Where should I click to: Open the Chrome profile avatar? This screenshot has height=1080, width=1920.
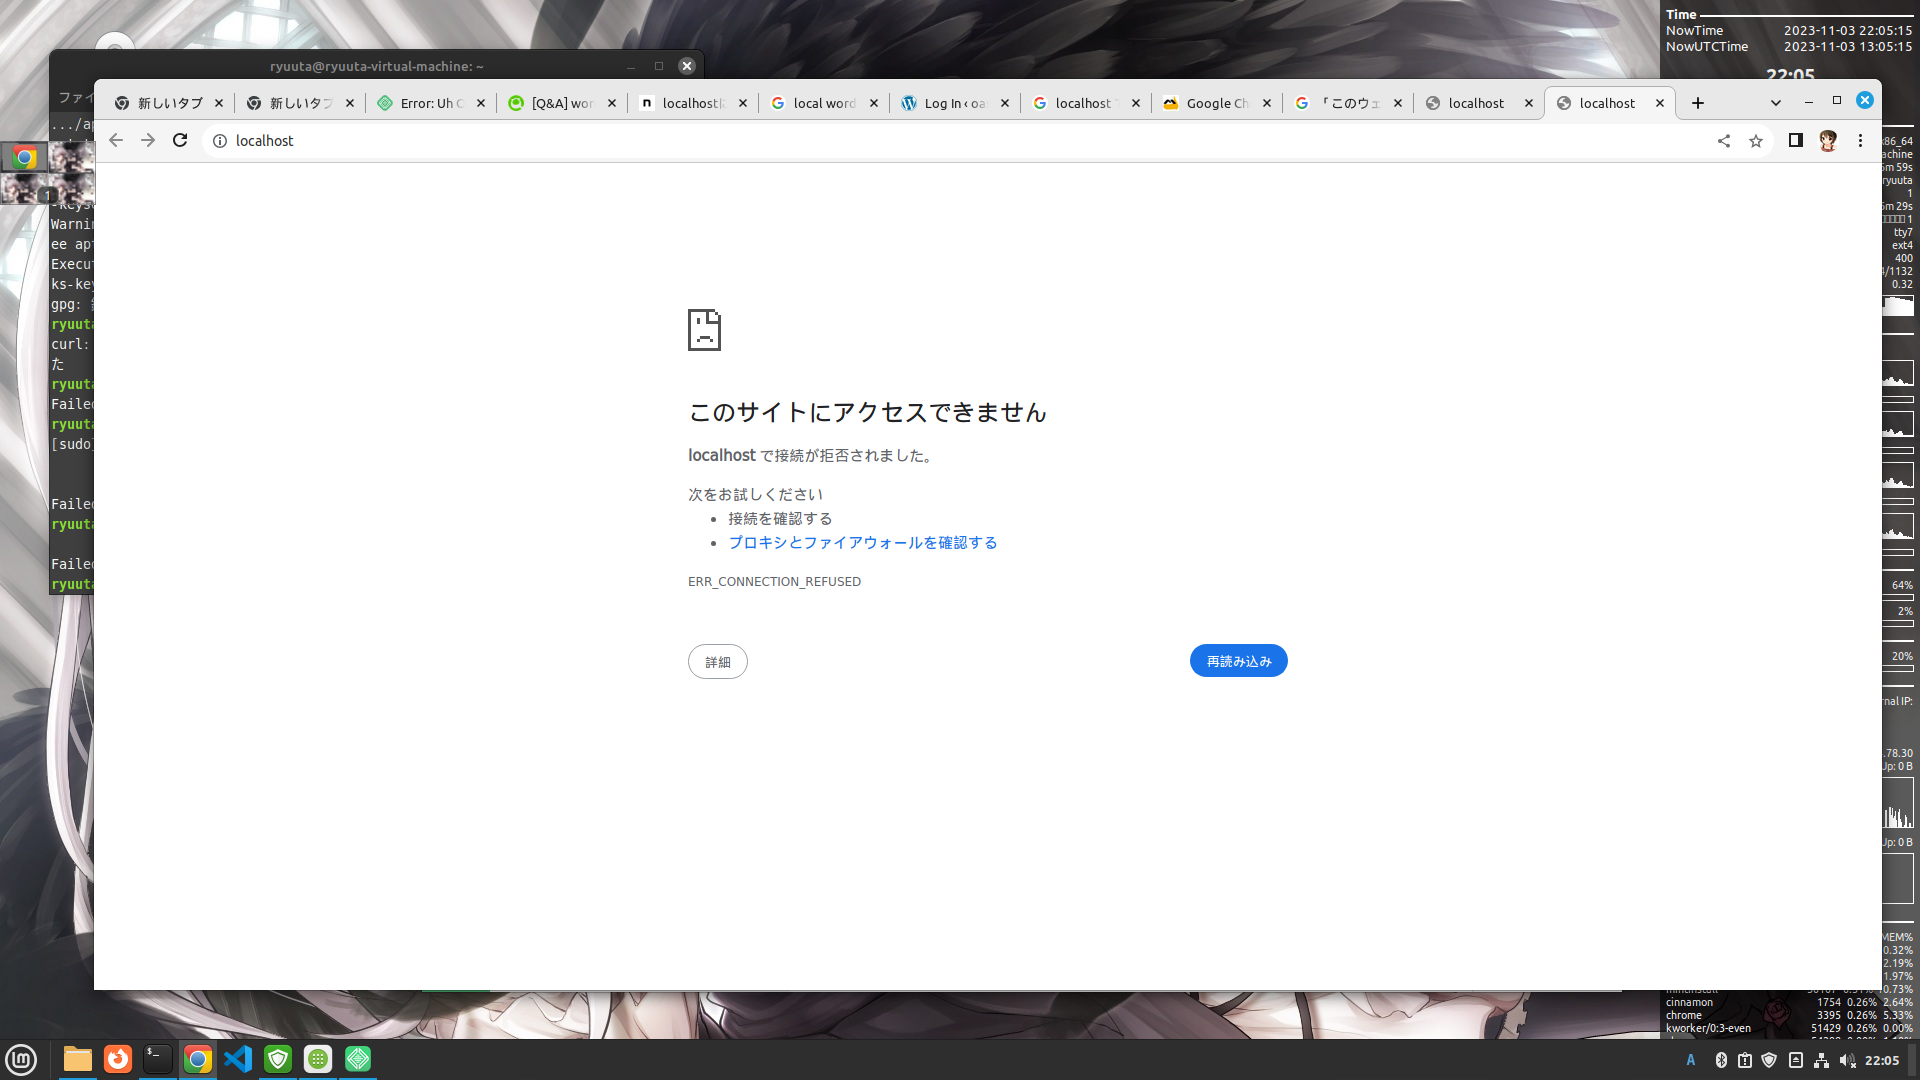pyautogui.click(x=1827, y=141)
